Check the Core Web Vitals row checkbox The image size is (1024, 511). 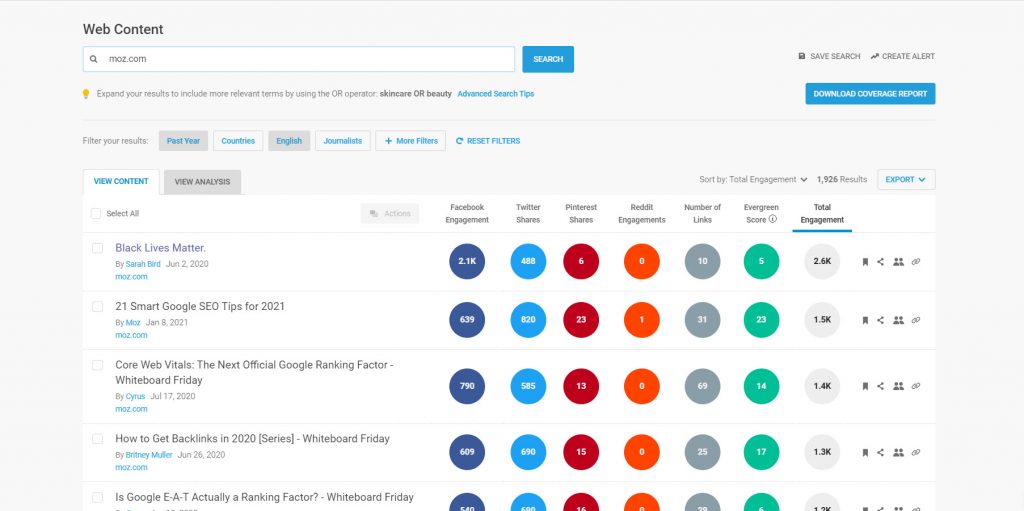tap(97, 365)
